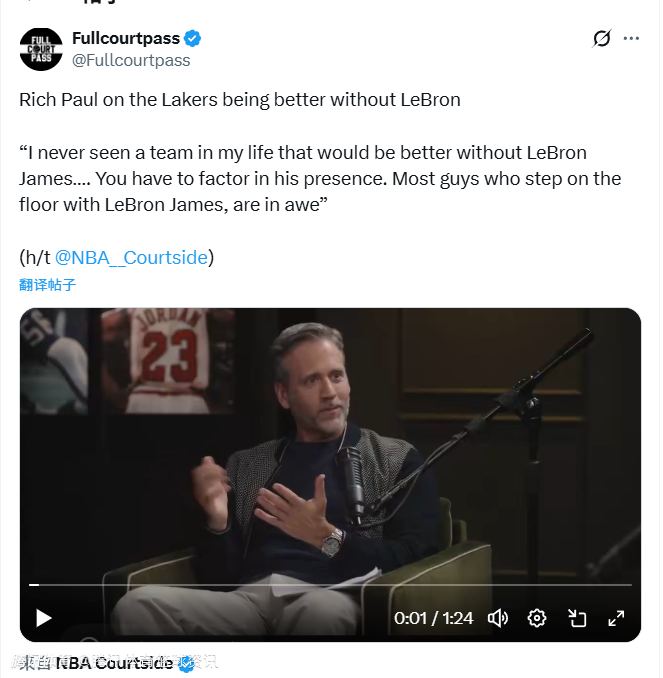Open the Fullcourtpass profile avatar
The height and width of the screenshot is (678, 663).
pos(41,49)
